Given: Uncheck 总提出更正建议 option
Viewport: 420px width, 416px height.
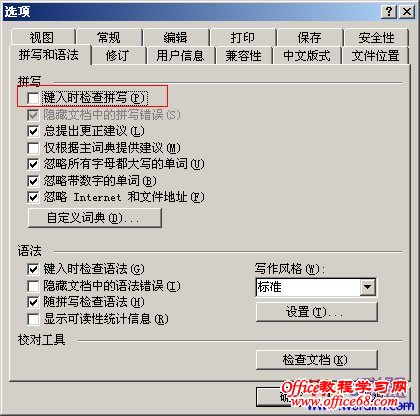Looking at the screenshot, I should (33, 131).
